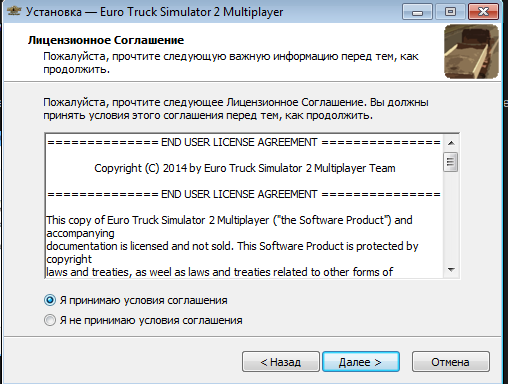
Task: Click the license scrollbar thumb
Action: [x=451, y=162]
